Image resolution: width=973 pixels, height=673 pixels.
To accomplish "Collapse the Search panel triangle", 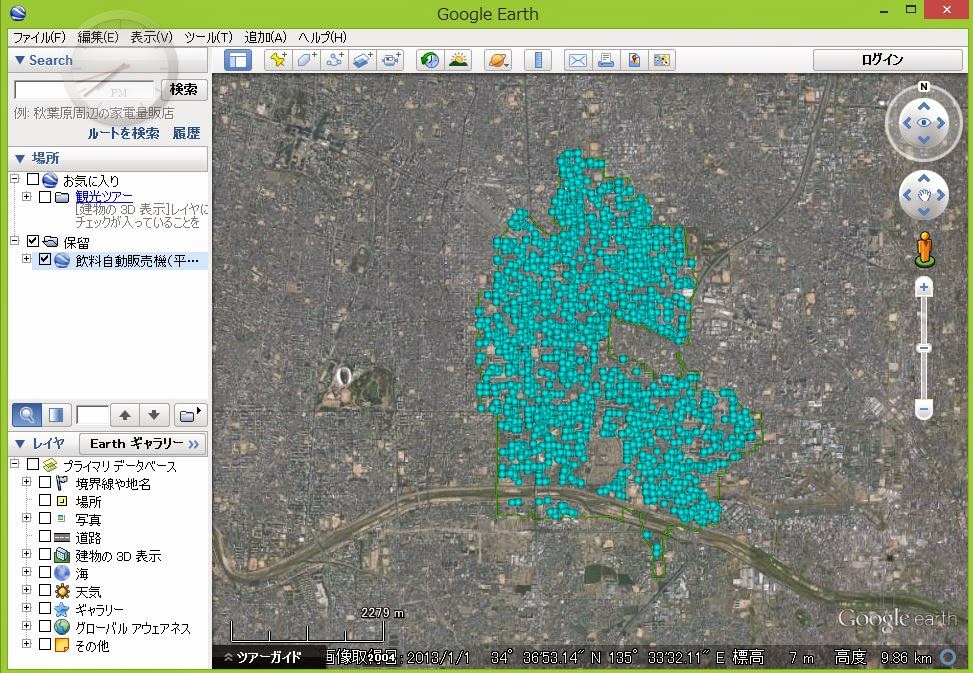I will point(20,60).
